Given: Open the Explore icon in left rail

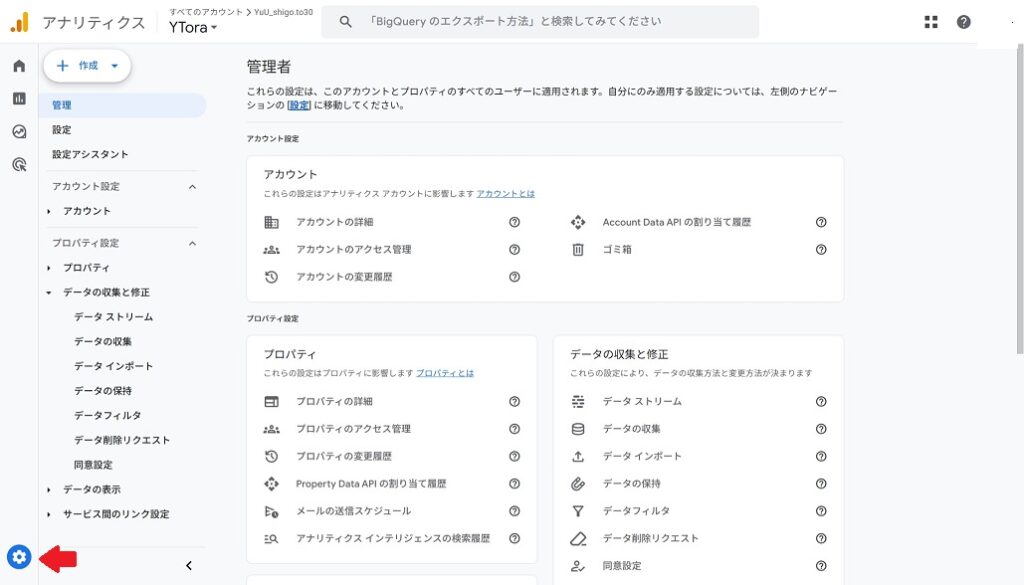Looking at the screenshot, I should [19, 131].
